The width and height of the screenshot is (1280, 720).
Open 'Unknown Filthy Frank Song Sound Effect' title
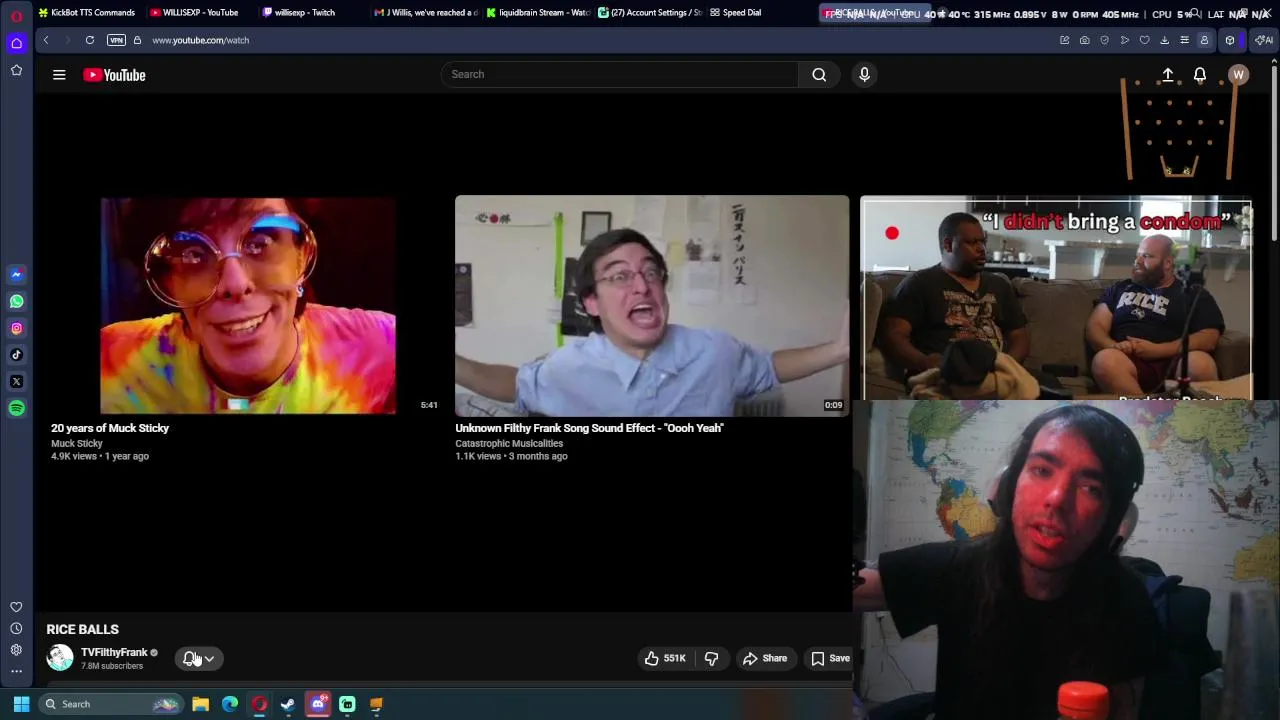(x=589, y=428)
